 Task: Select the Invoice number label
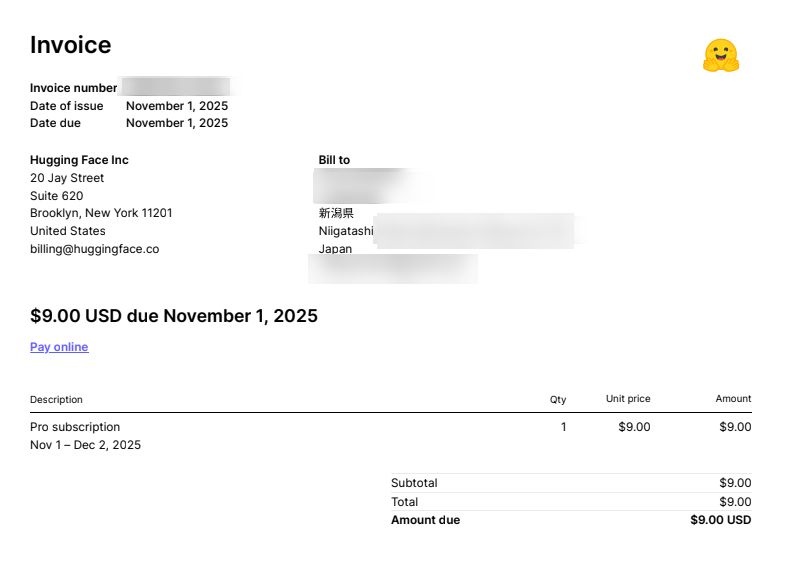pos(73,88)
